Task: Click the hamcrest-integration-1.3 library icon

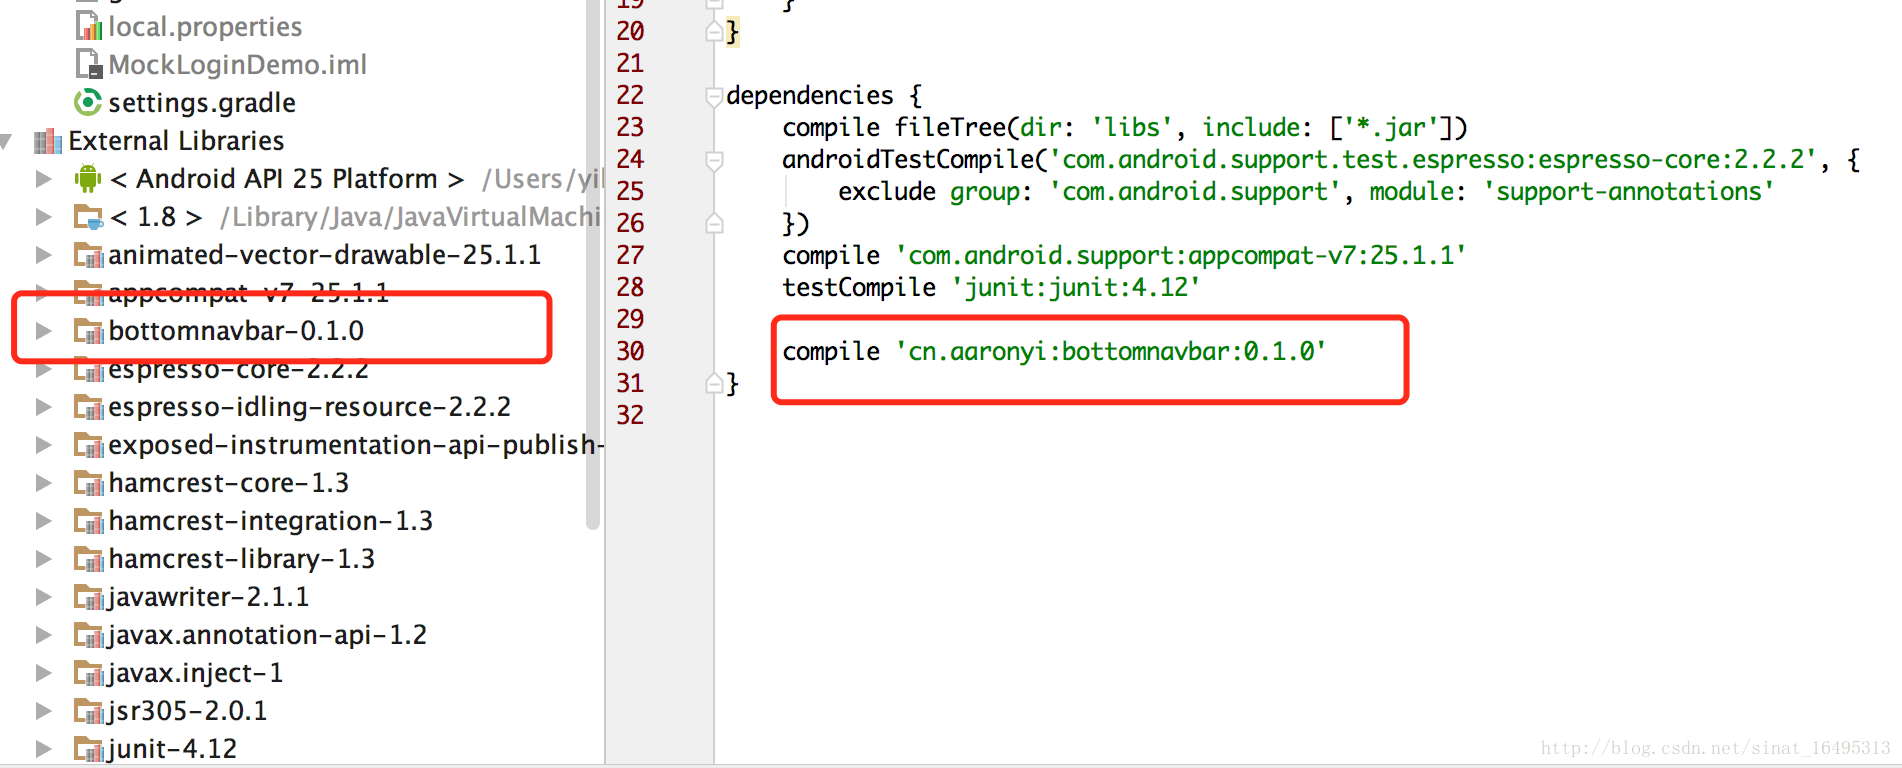Action: 89,521
